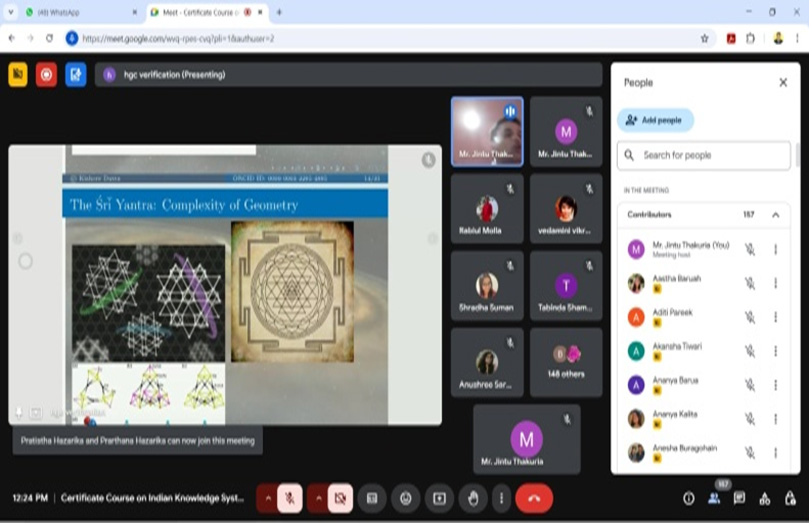Click the Add people button
Image resolution: width=809 pixels, height=523 pixels.
tap(655, 120)
